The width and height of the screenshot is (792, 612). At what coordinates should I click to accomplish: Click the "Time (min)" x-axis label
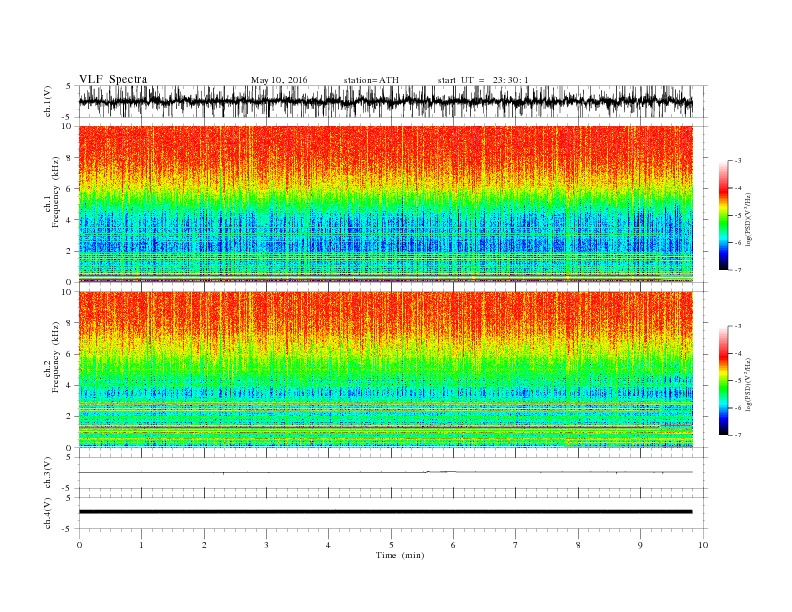pos(400,555)
